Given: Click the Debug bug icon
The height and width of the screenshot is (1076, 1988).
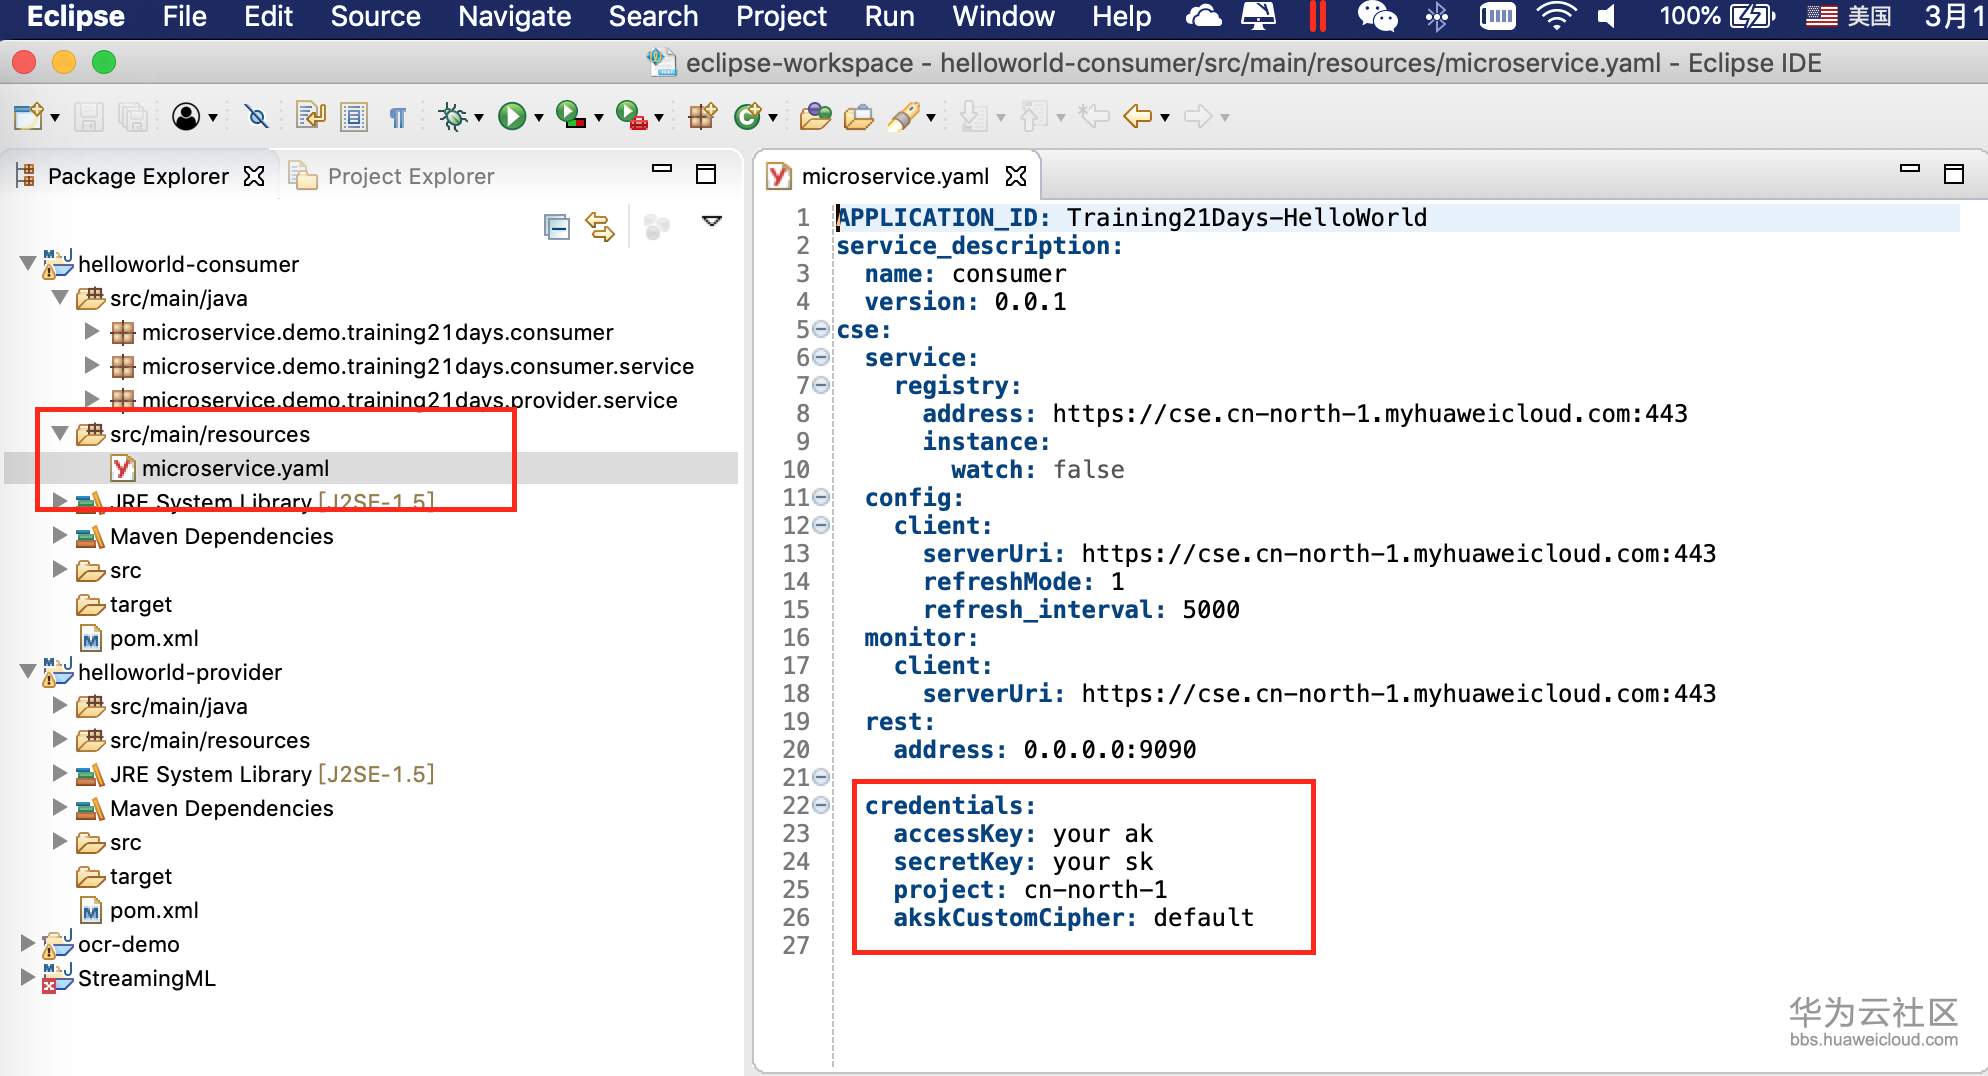Looking at the screenshot, I should coord(453,117).
